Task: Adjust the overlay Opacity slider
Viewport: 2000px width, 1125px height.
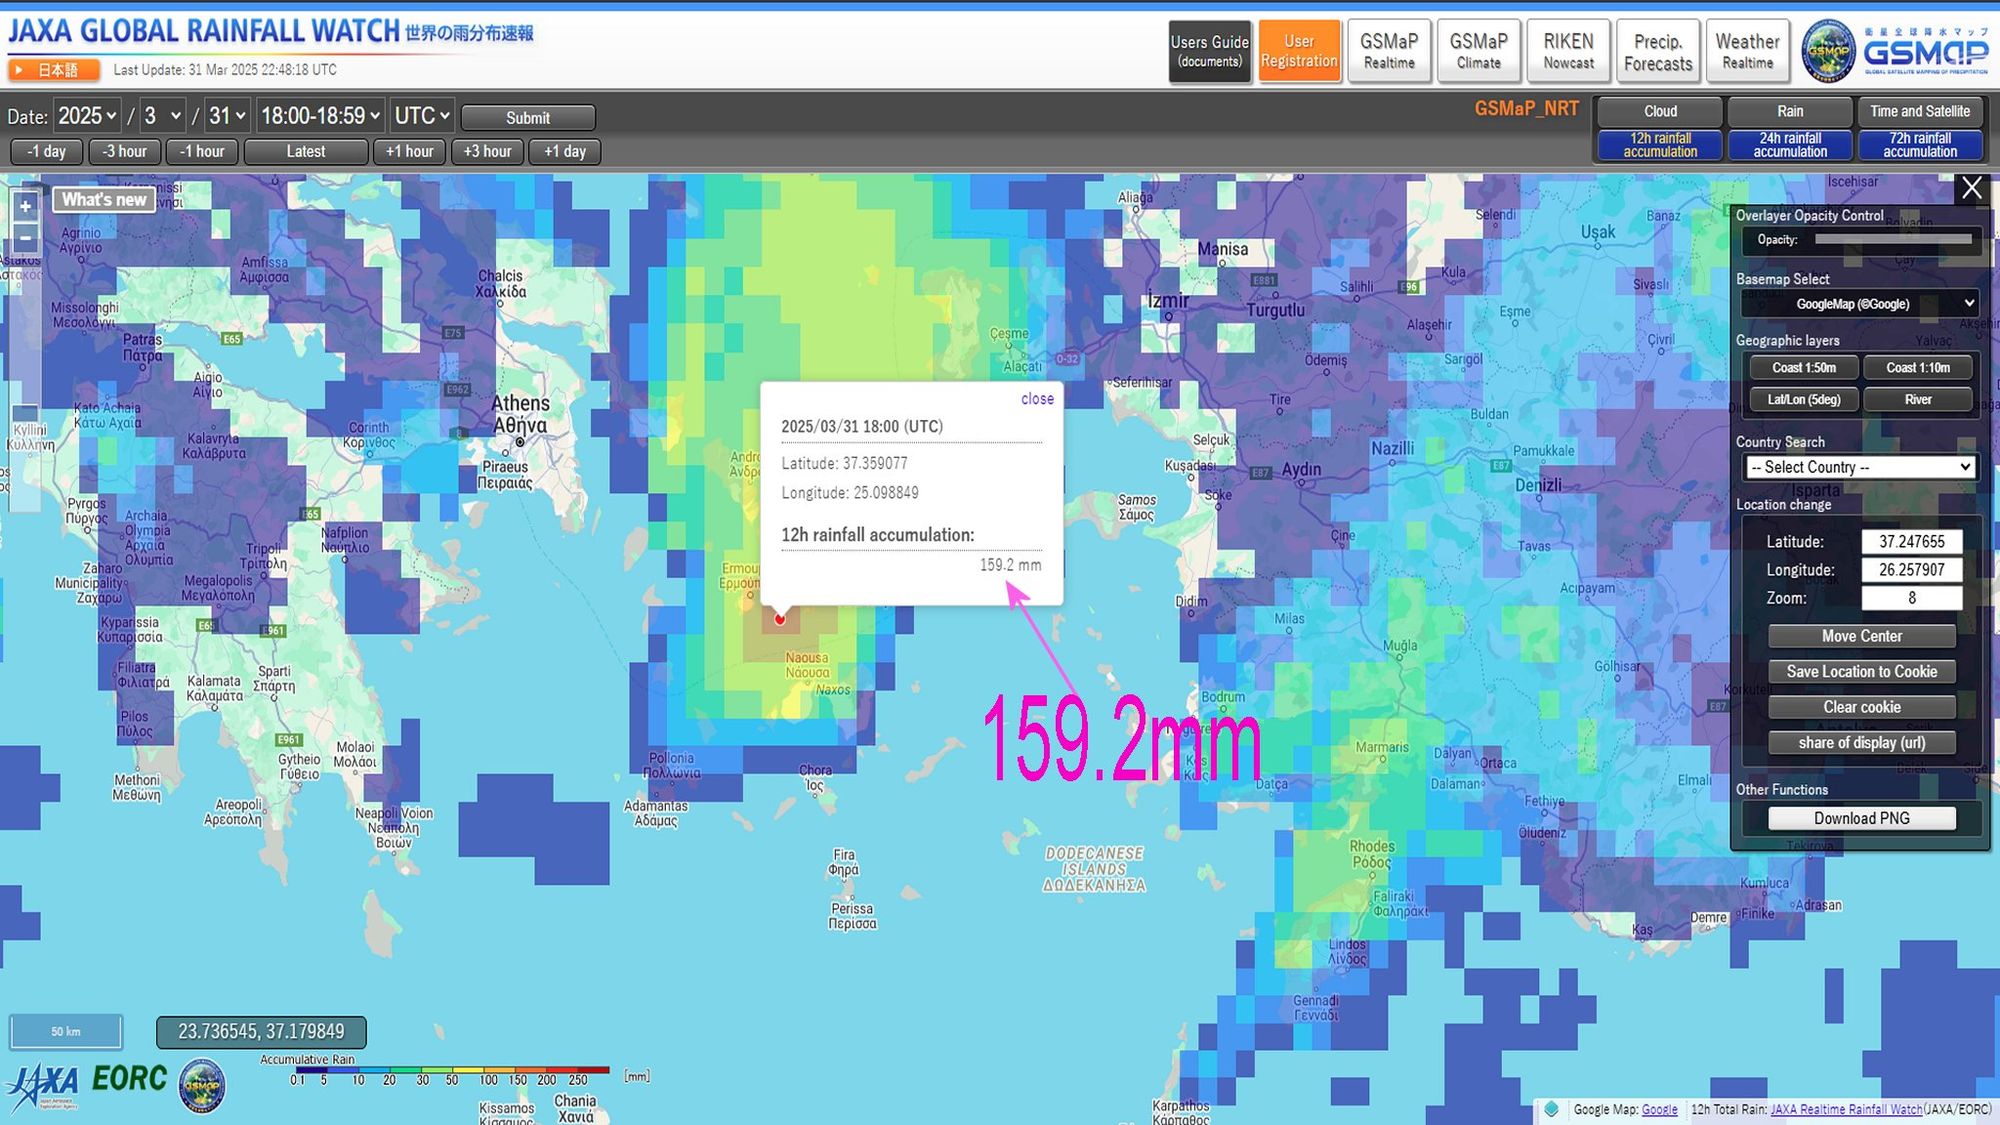Action: [x=1893, y=240]
